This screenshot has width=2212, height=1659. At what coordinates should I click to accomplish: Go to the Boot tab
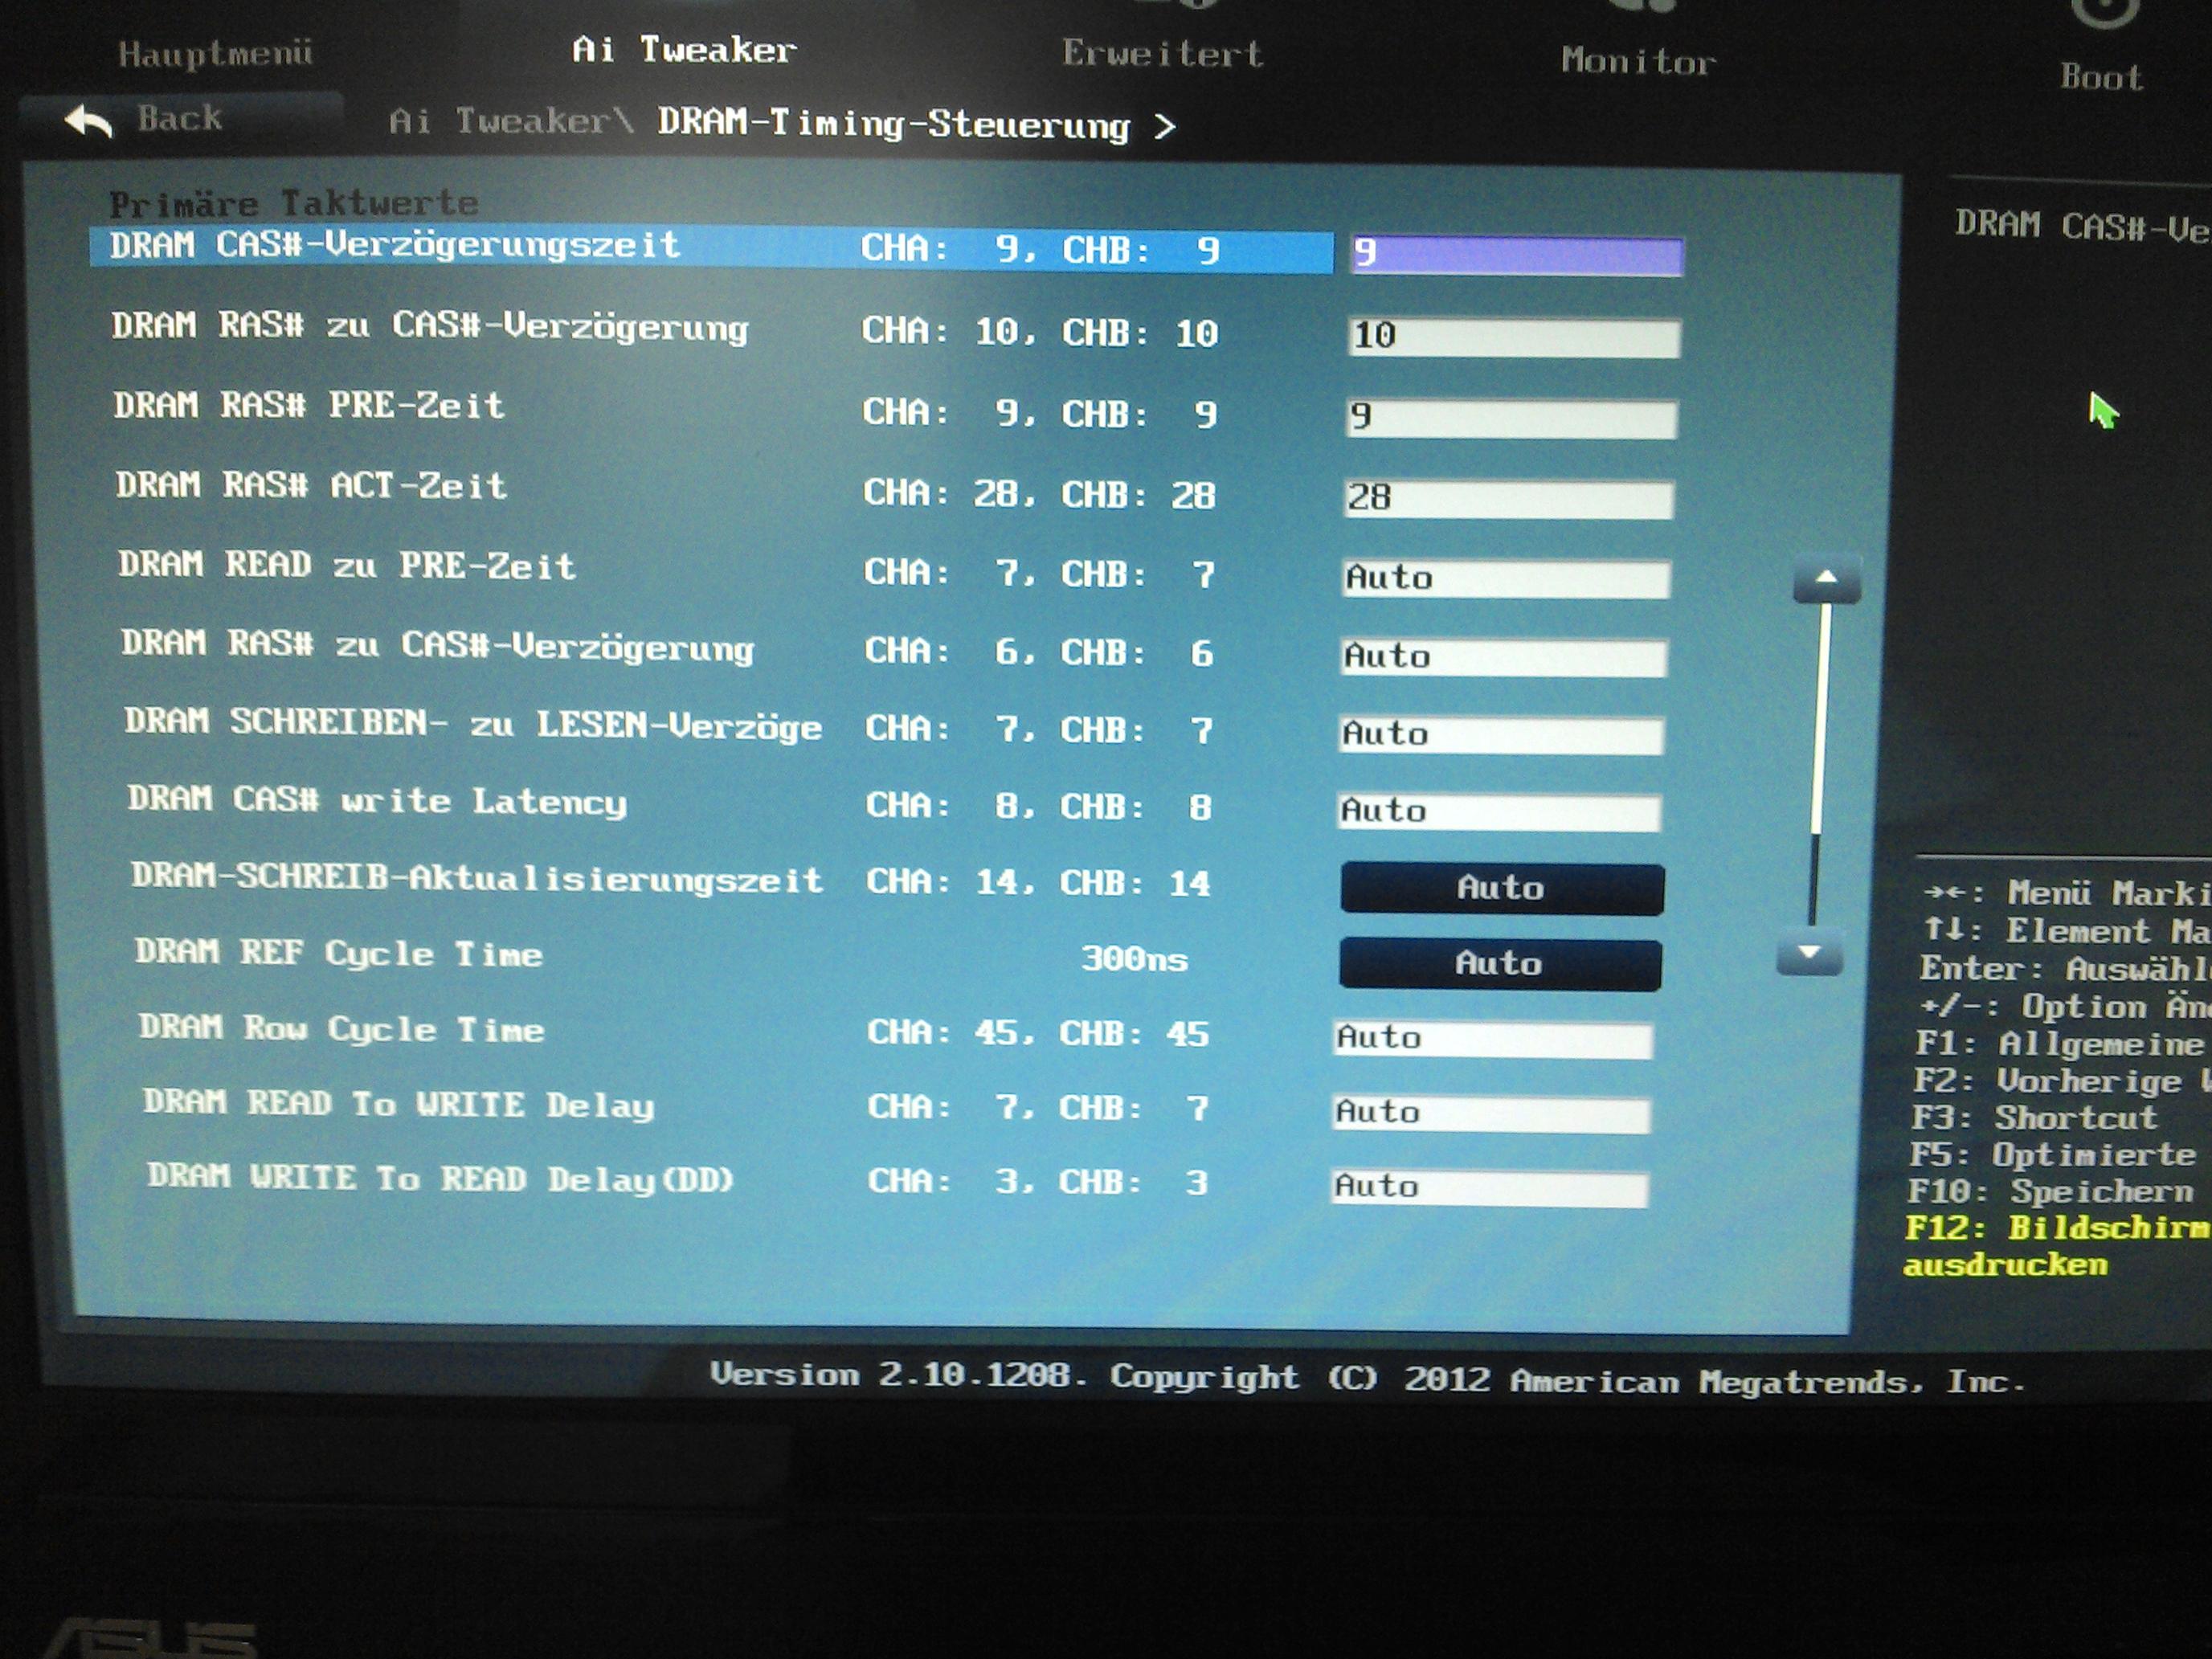(x=2101, y=77)
